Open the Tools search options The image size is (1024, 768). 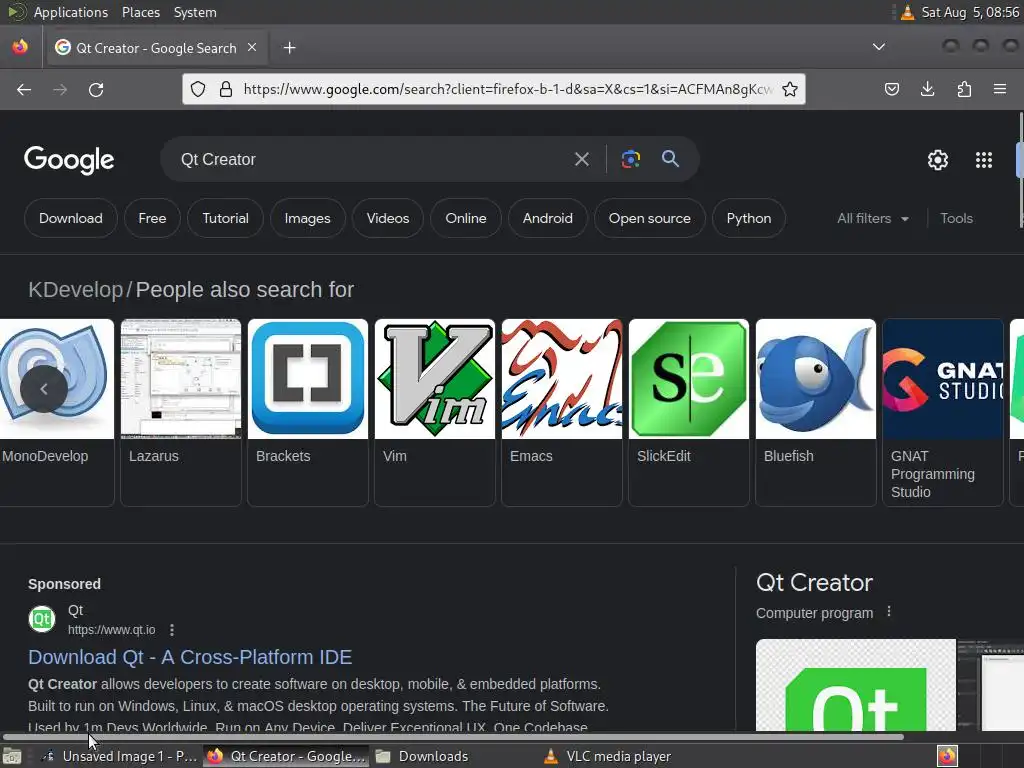[x=956, y=218]
